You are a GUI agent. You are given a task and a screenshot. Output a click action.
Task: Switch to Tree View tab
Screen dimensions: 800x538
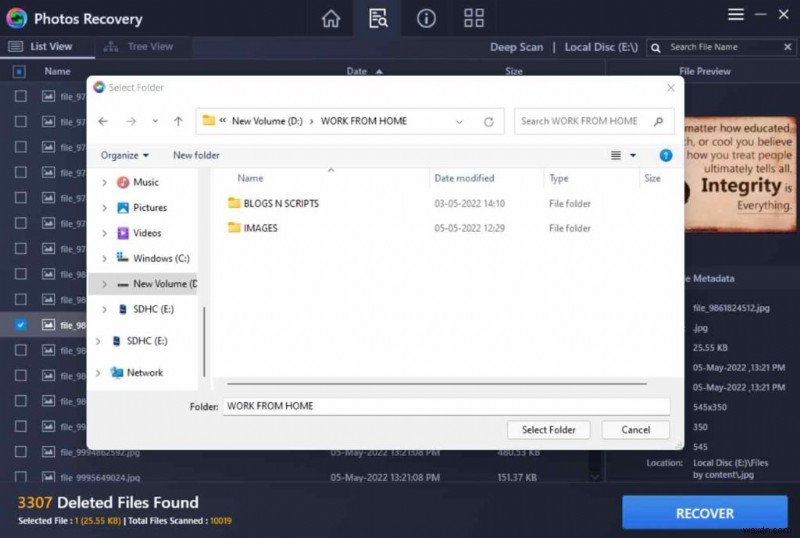click(x=143, y=46)
